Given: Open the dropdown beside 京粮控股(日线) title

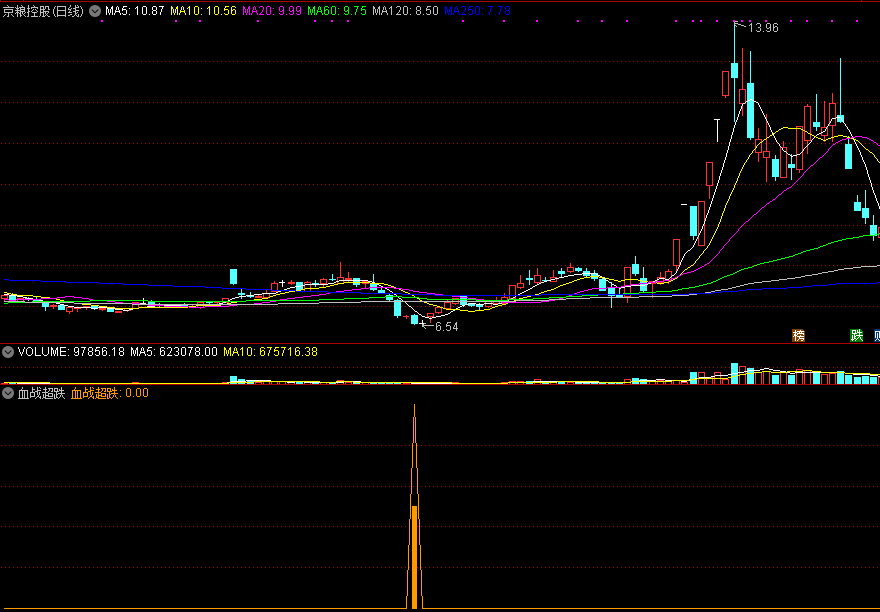Looking at the screenshot, I should coord(95,11).
